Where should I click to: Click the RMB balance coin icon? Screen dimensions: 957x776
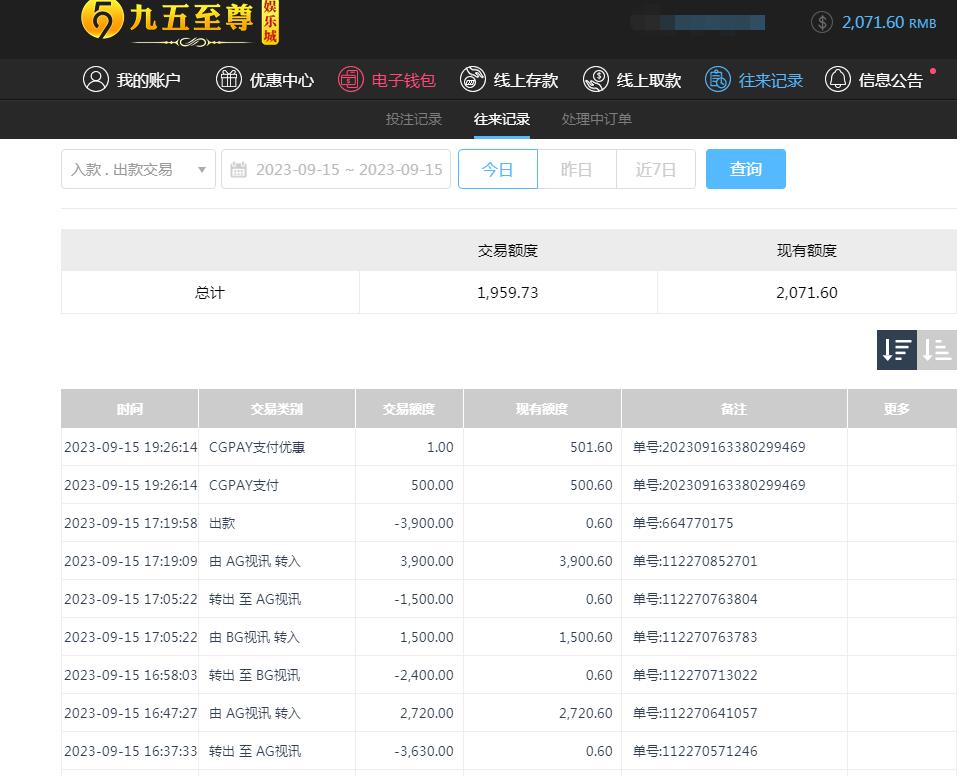(822, 22)
